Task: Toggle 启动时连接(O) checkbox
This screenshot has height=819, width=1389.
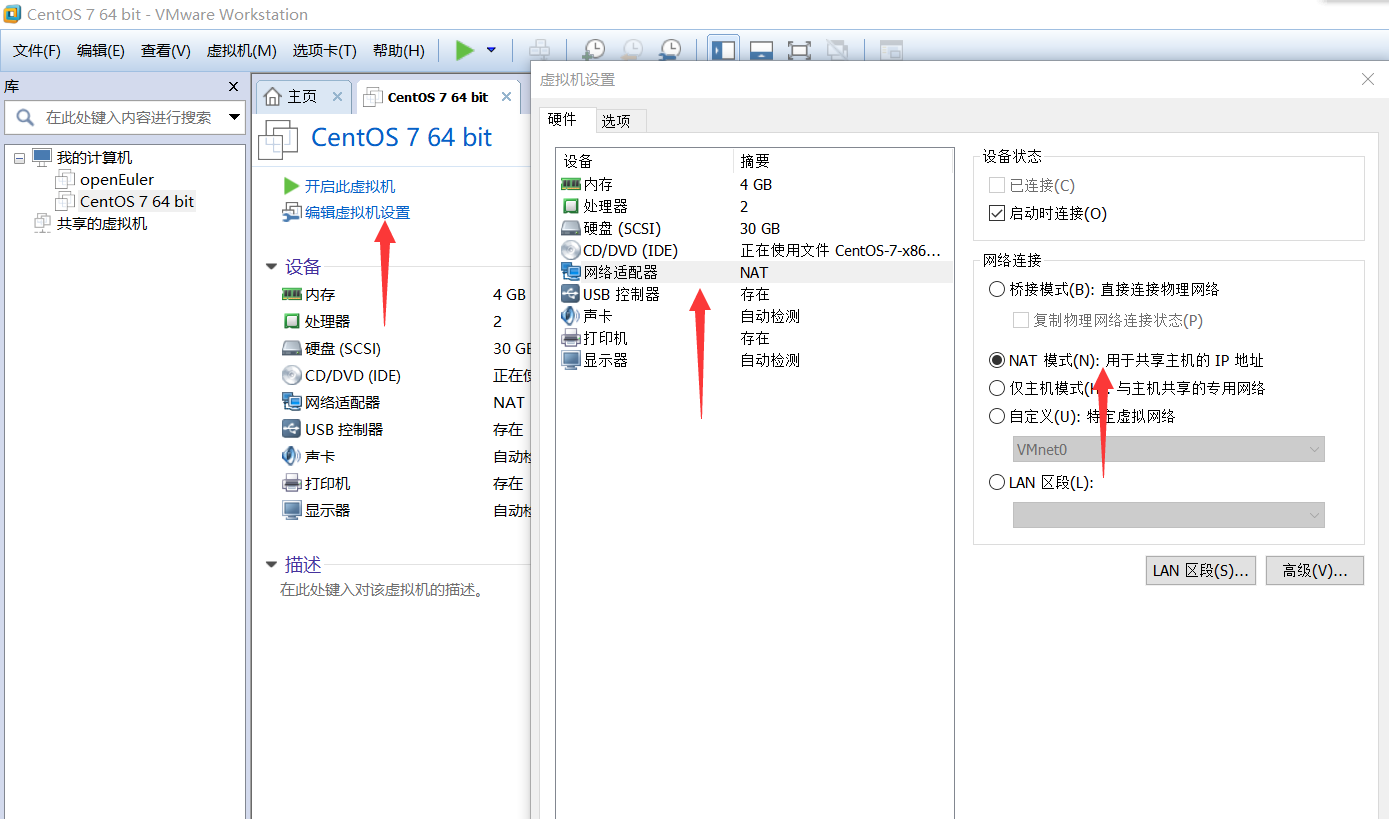Action: 996,213
